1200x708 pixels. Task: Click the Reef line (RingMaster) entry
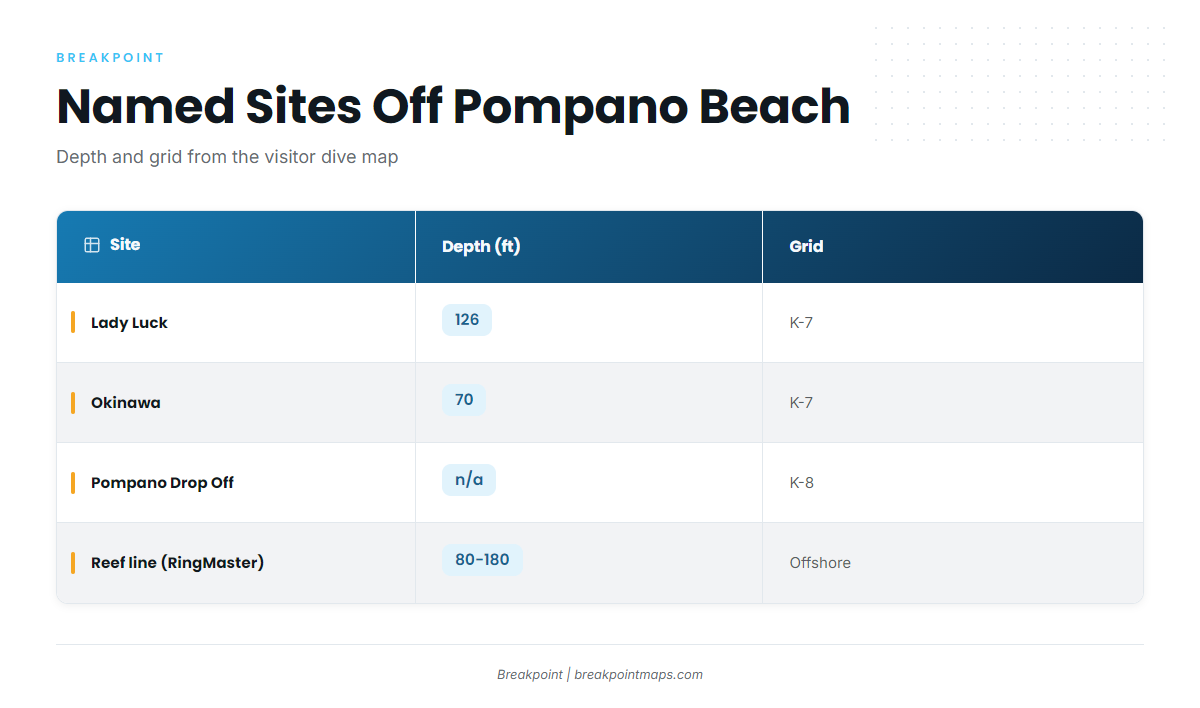(177, 563)
